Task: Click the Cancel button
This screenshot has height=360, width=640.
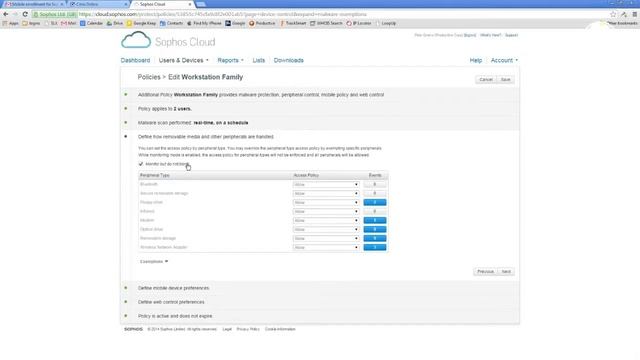Action: tap(486, 80)
